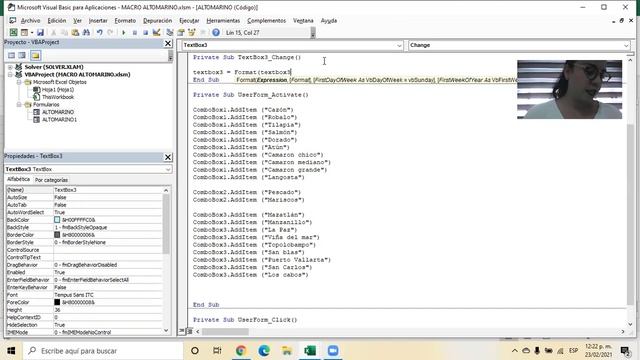Open the Properties Window toolbar icon

pos(181,32)
